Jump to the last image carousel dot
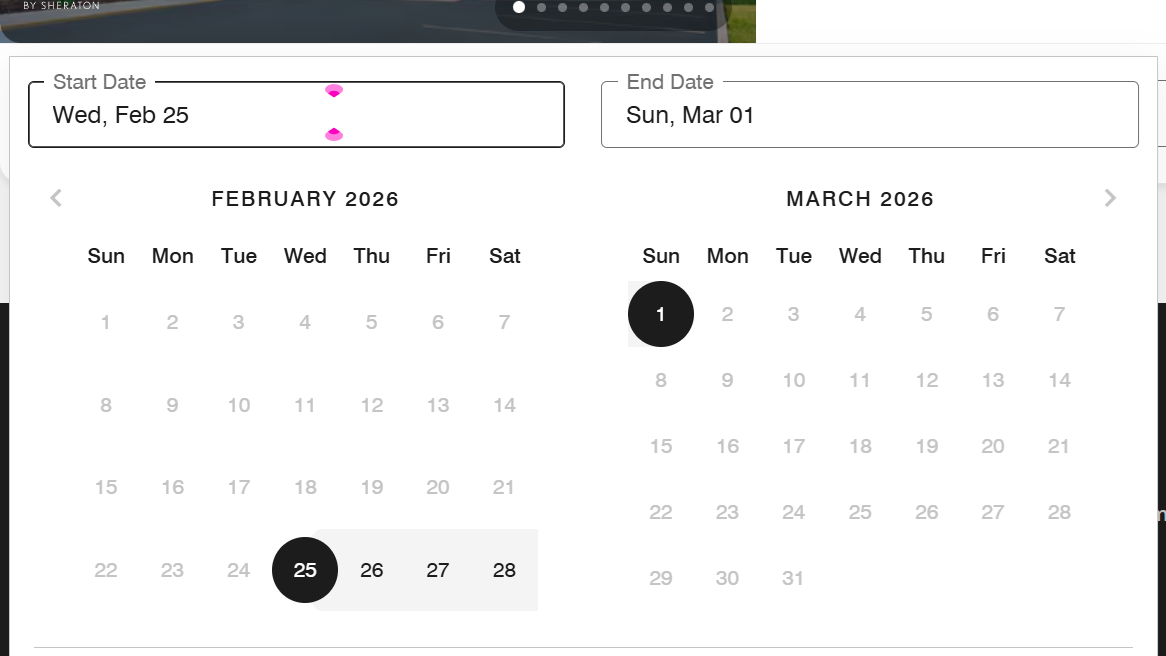The image size is (1166, 656). click(709, 7)
